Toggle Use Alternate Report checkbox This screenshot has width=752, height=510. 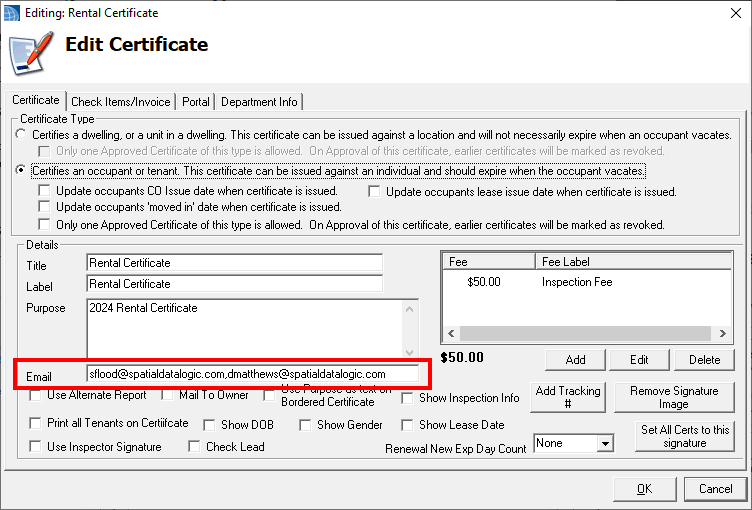pos(35,395)
